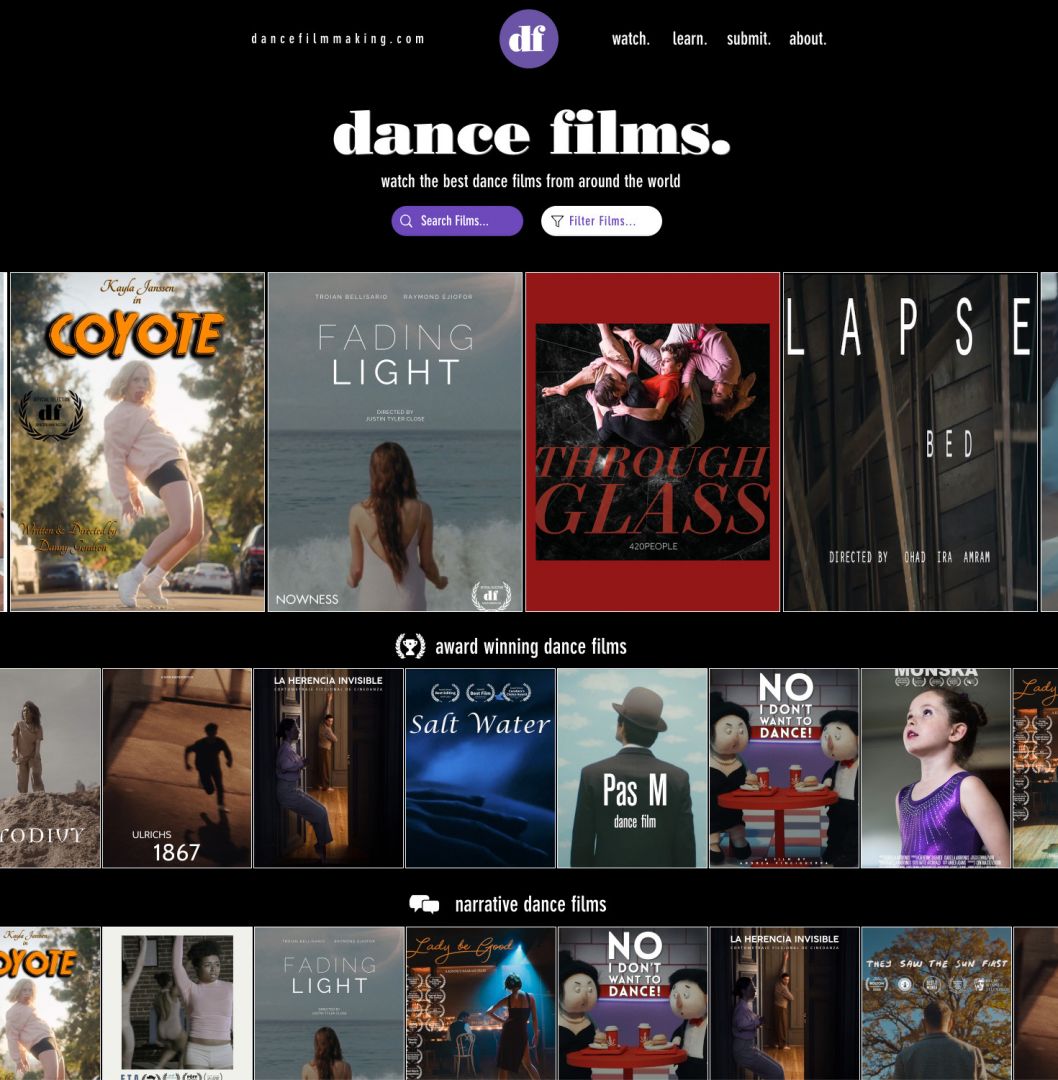The width and height of the screenshot is (1058, 1080).
Task: Select the Lapse Bed film poster
Action: point(910,441)
